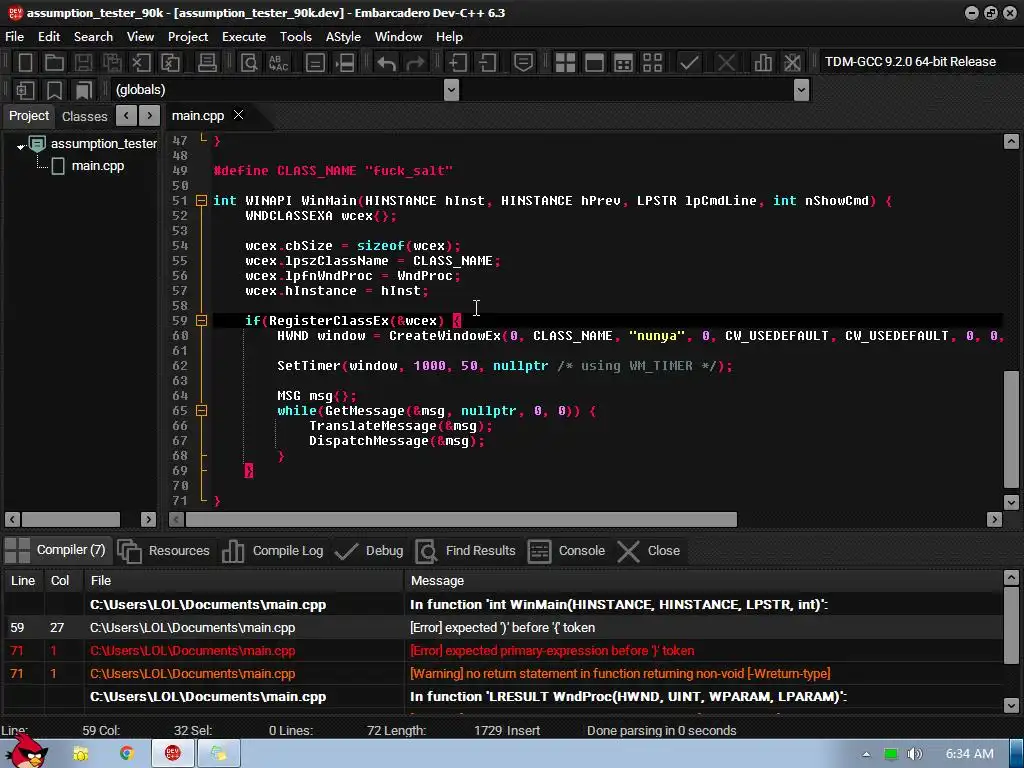Open the empty function list dropdown
Screen dimensions: 1024x768
coord(801,90)
